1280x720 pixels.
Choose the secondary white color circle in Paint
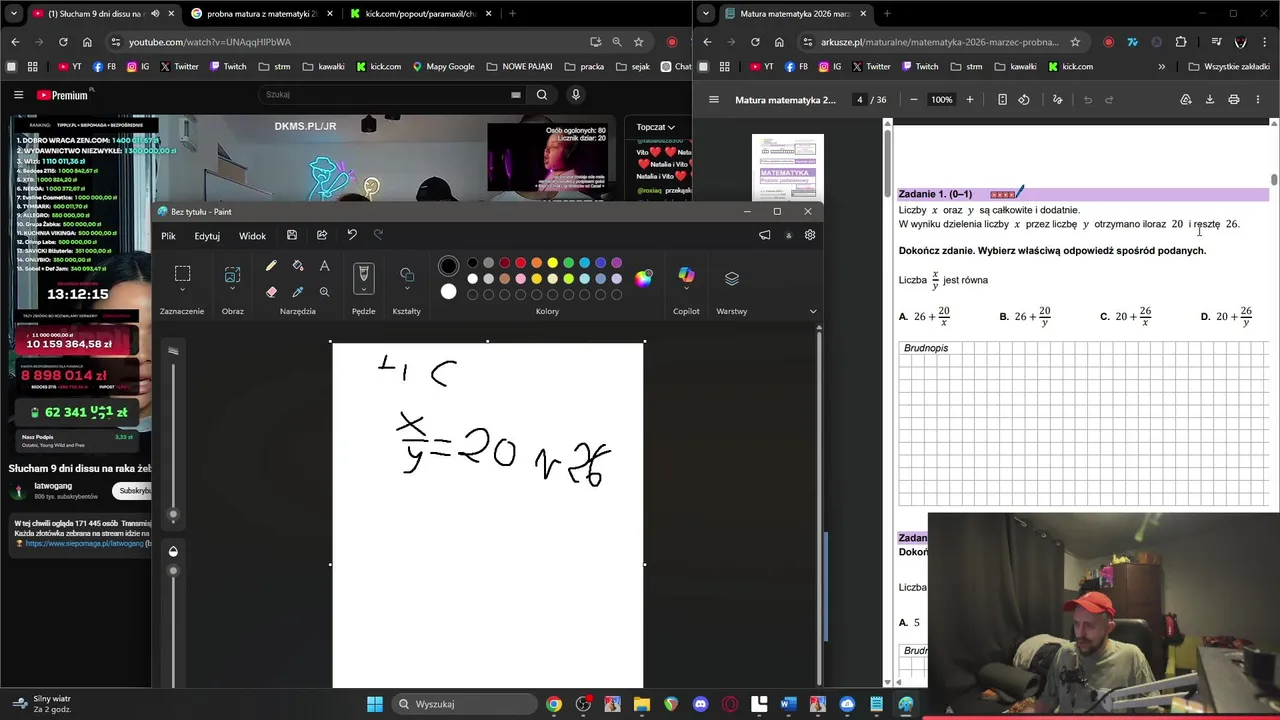click(x=448, y=292)
